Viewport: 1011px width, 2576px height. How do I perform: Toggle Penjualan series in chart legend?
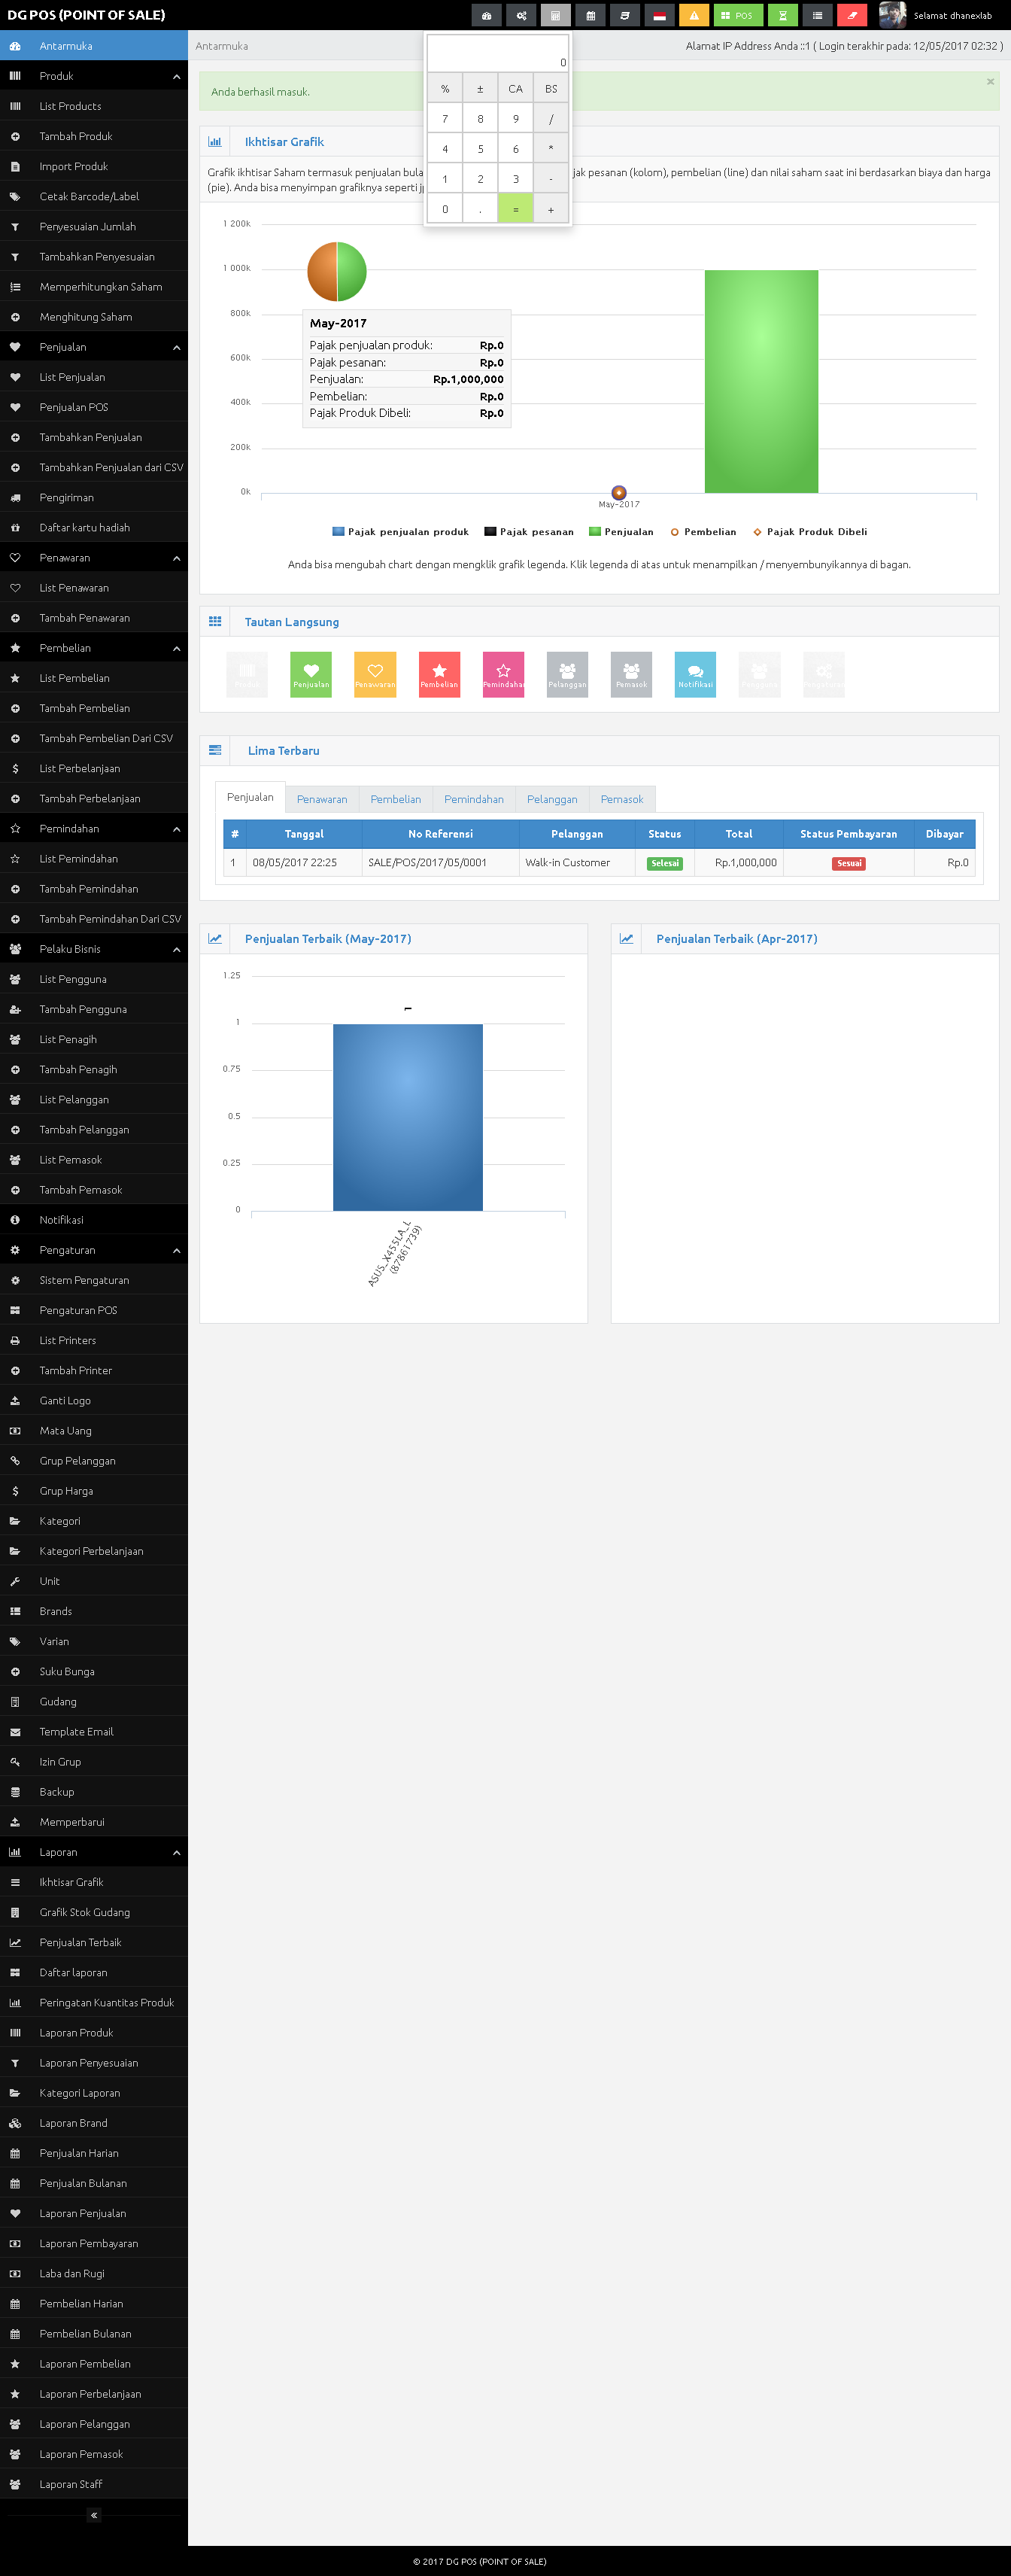tap(621, 532)
